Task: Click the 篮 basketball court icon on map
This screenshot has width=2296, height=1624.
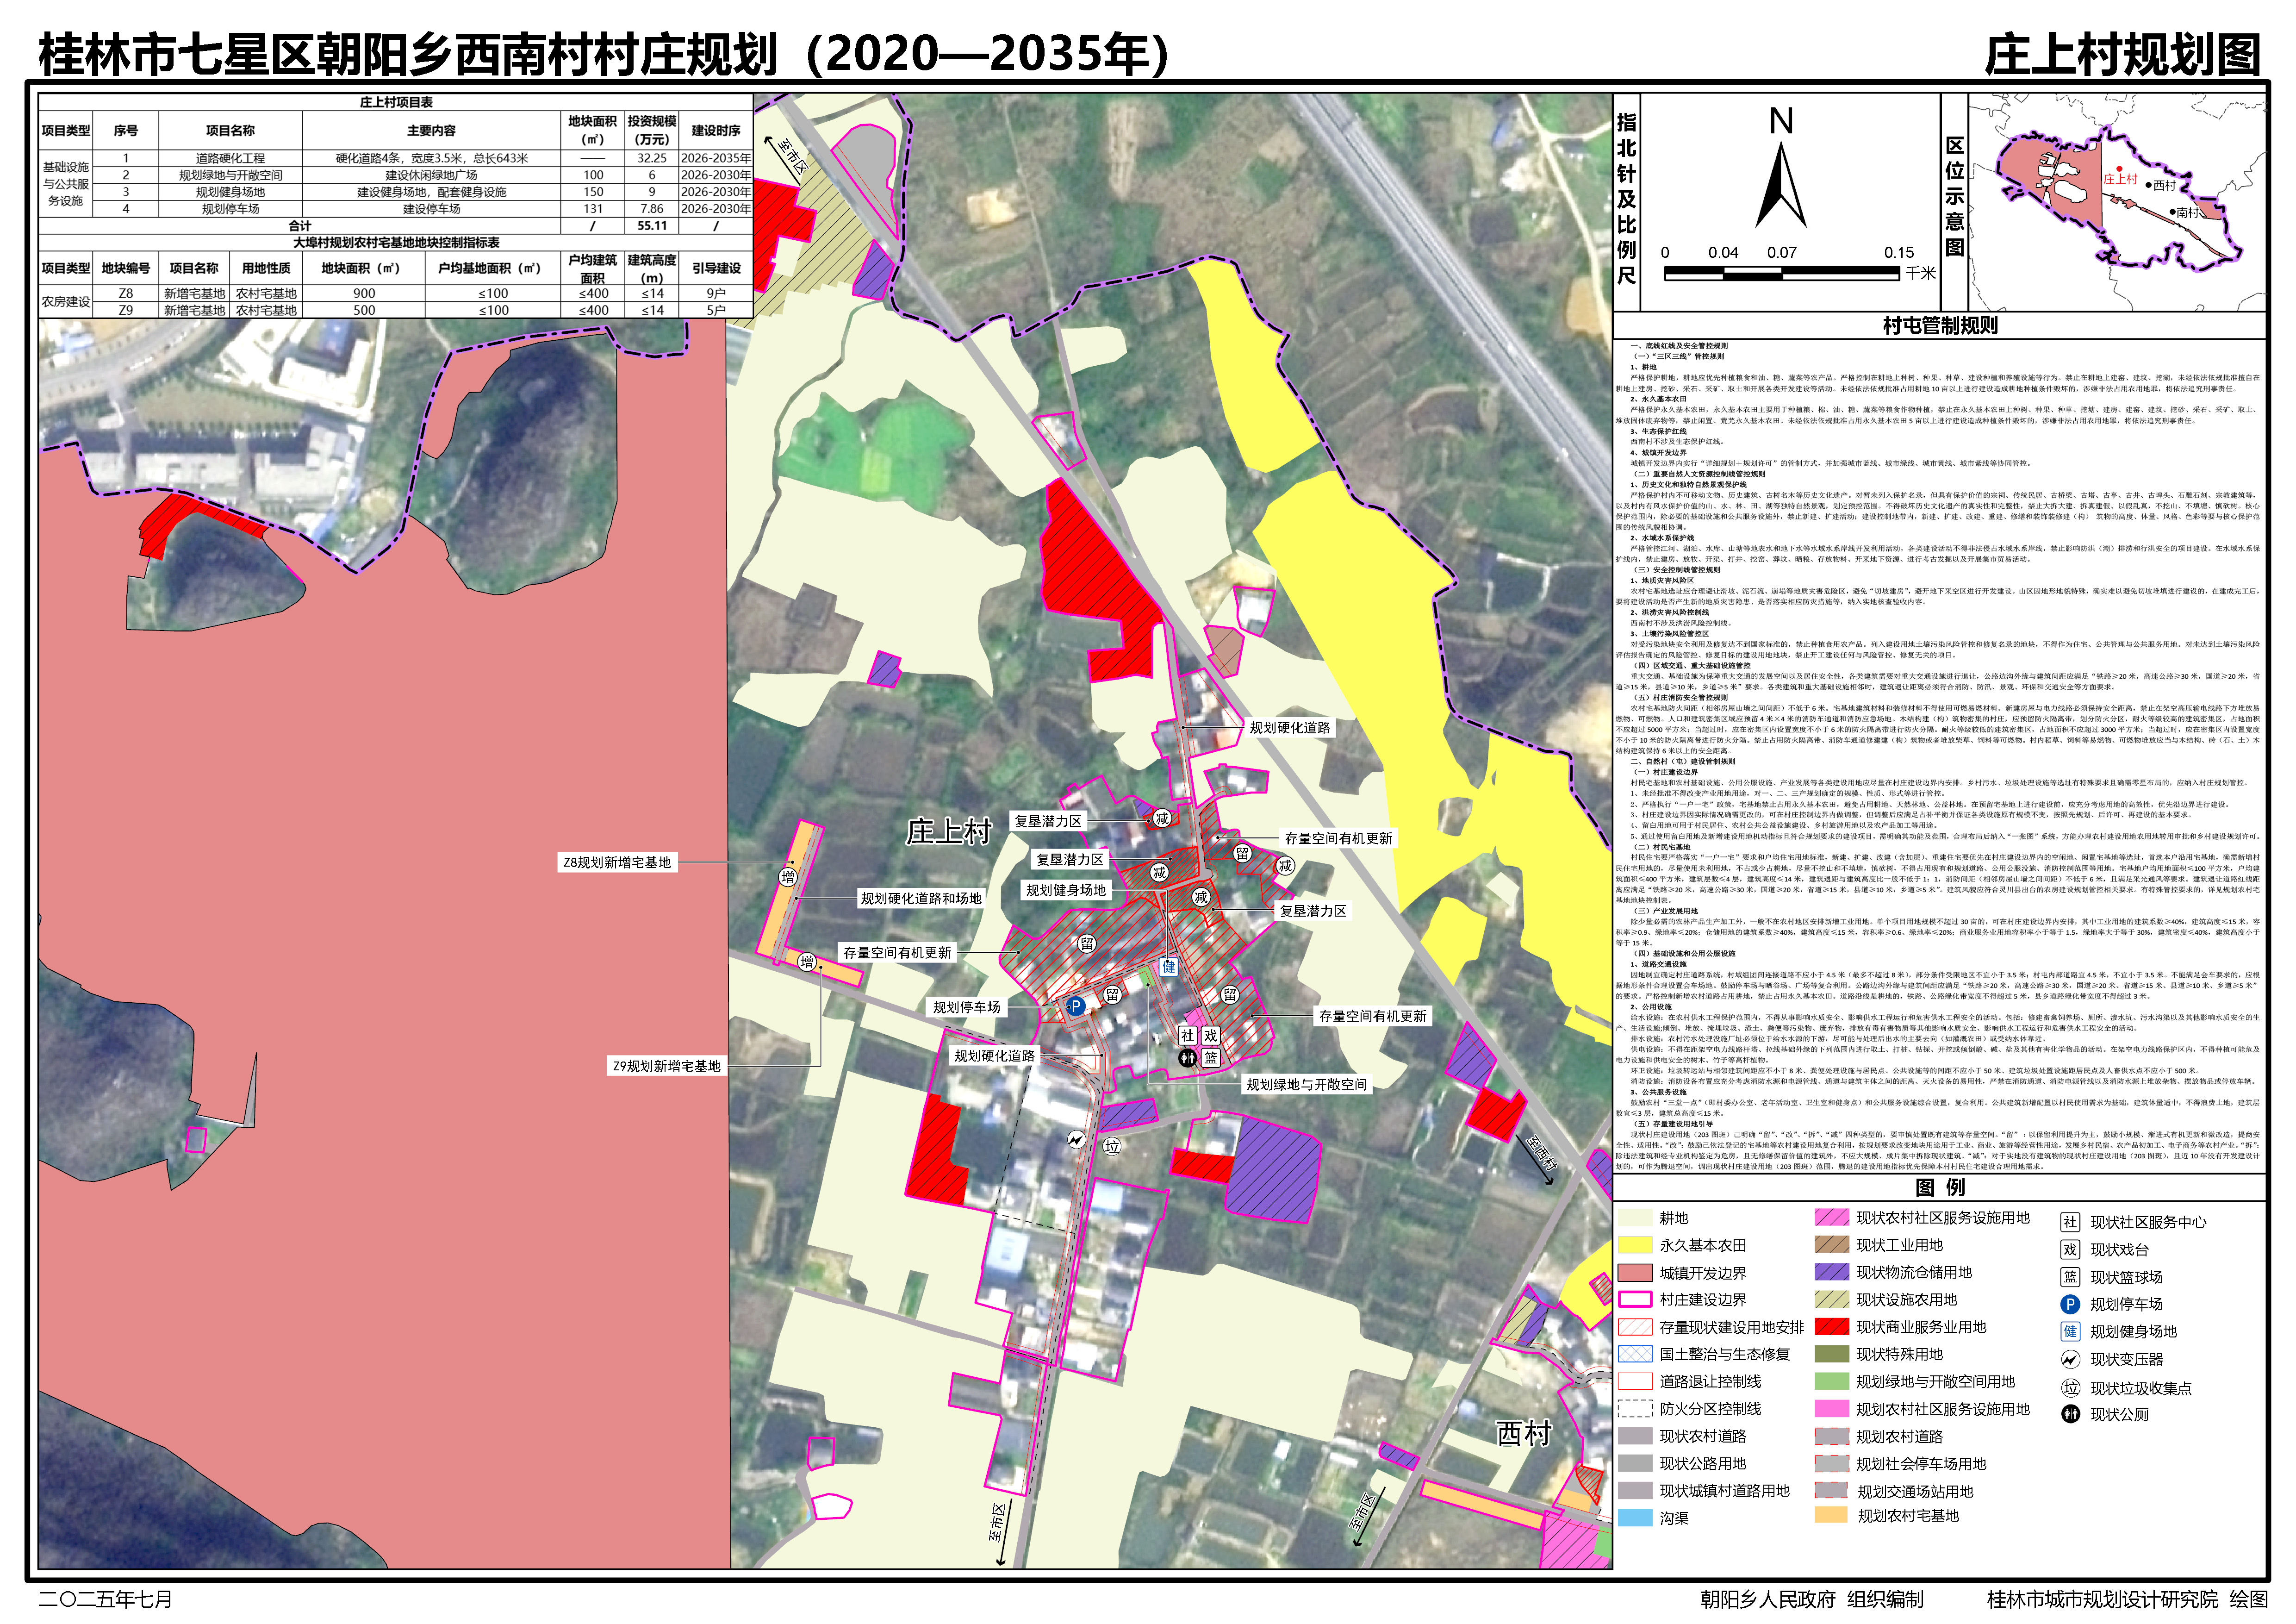Action: point(1211,1058)
